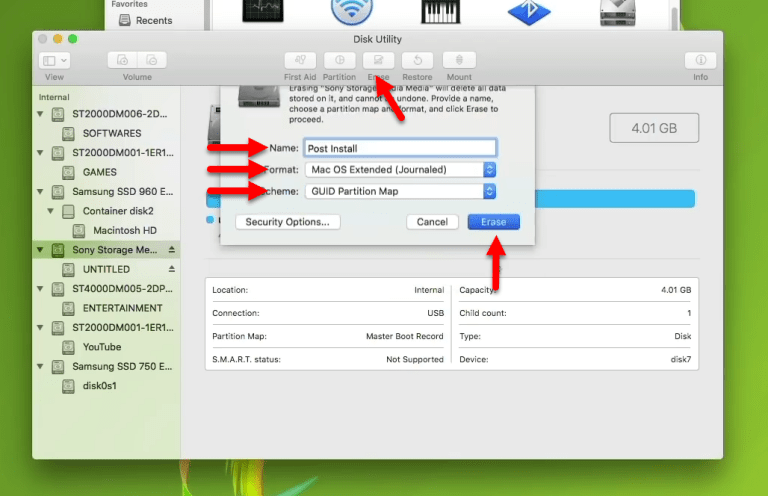Select the ST4000DM005-2DP disk
This screenshot has height=496, width=768.
[x=122, y=288]
